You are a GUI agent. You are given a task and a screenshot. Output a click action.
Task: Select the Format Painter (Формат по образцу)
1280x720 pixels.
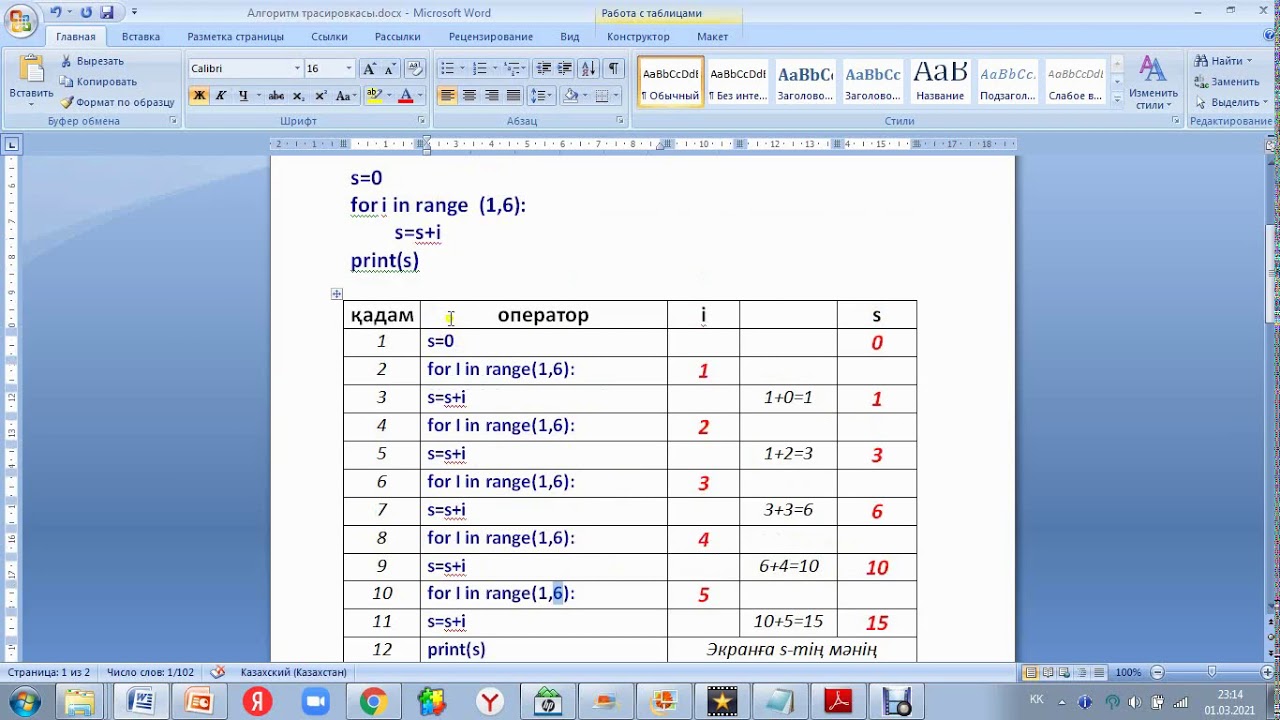(x=117, y=102)
